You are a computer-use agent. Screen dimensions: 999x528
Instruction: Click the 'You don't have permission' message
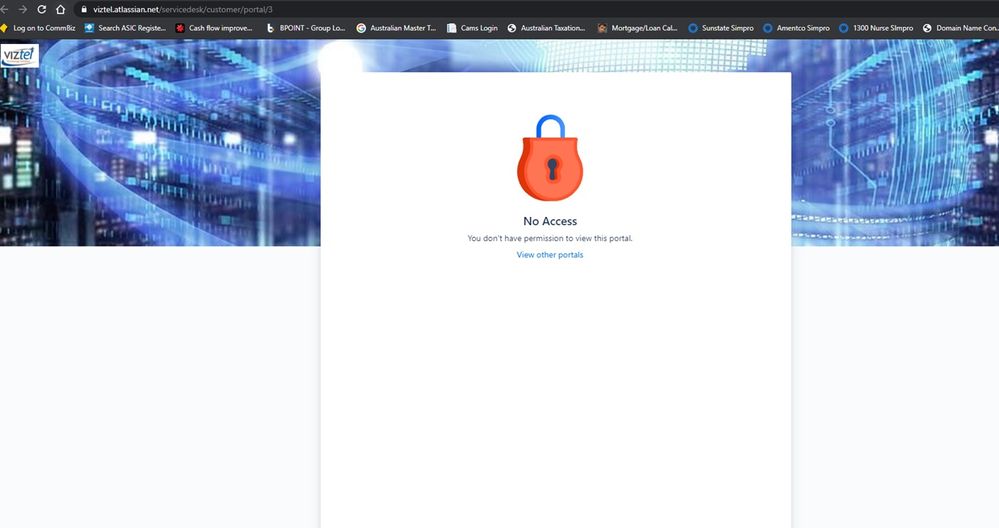[550, 238]
